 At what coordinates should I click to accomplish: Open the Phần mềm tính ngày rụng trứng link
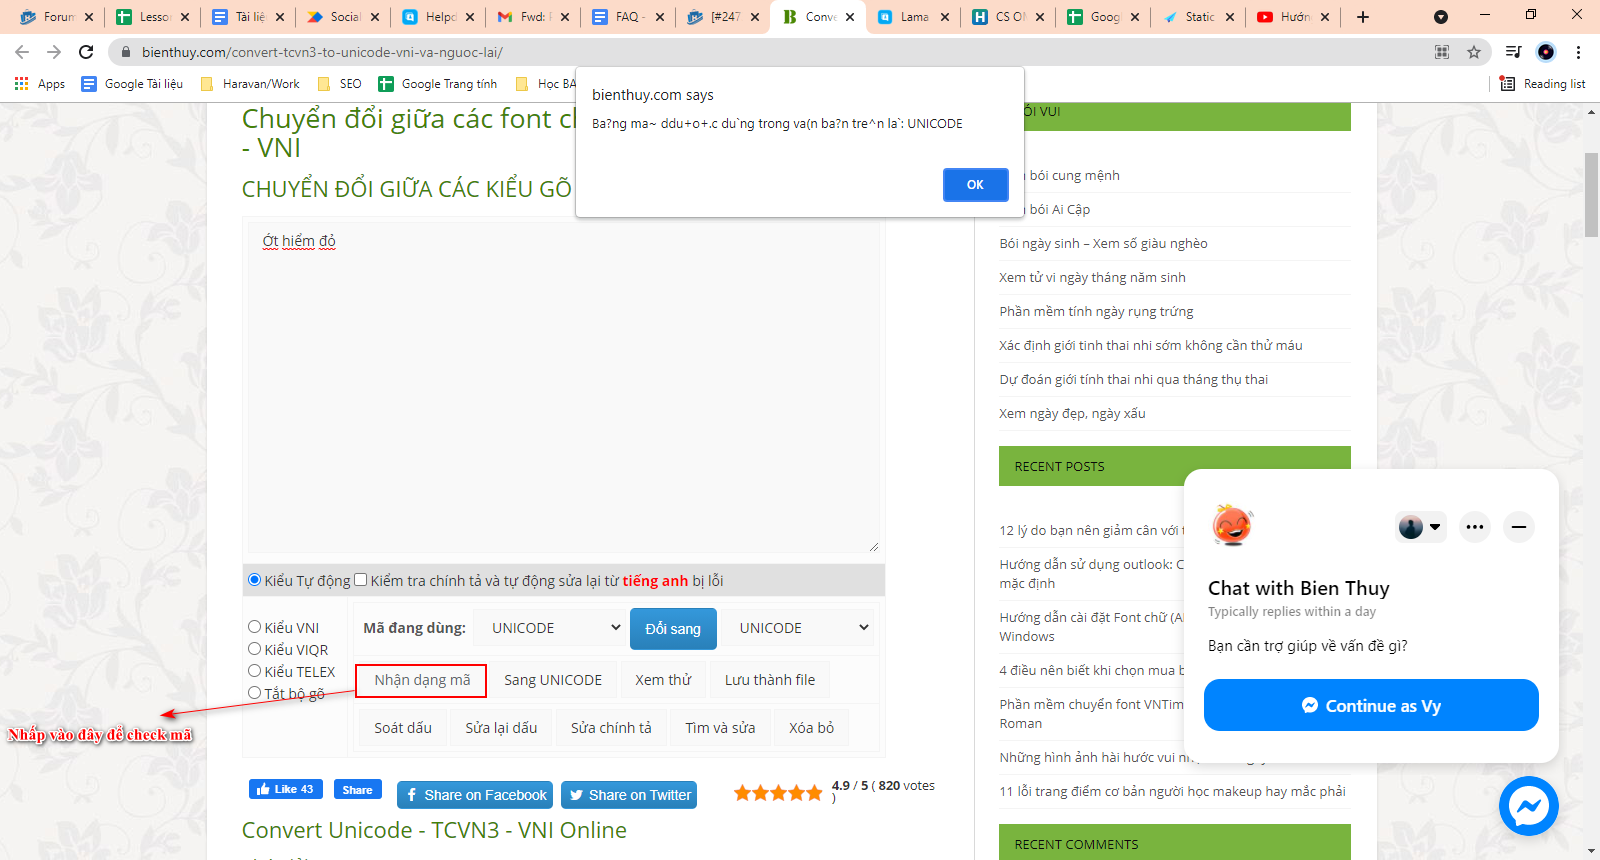point(1096,311)
